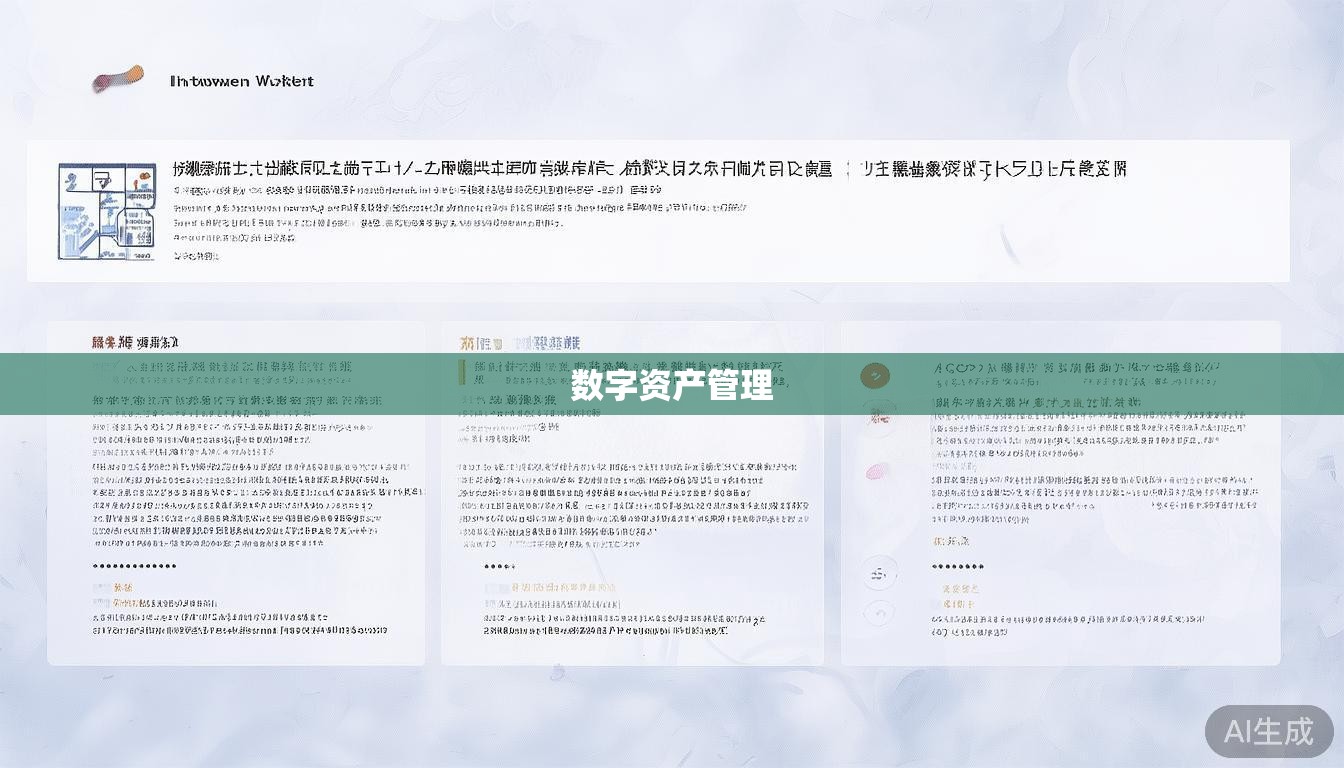The height and width of the screenshot is (768, 1344).
Task: Click the pink oval icon in right card
Action: [878, 470]
